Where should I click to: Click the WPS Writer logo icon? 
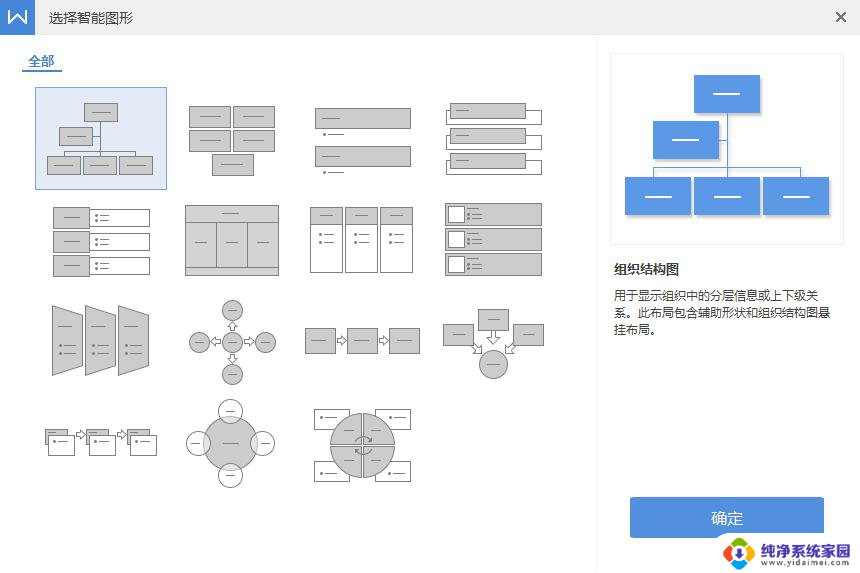coord(17,18)
